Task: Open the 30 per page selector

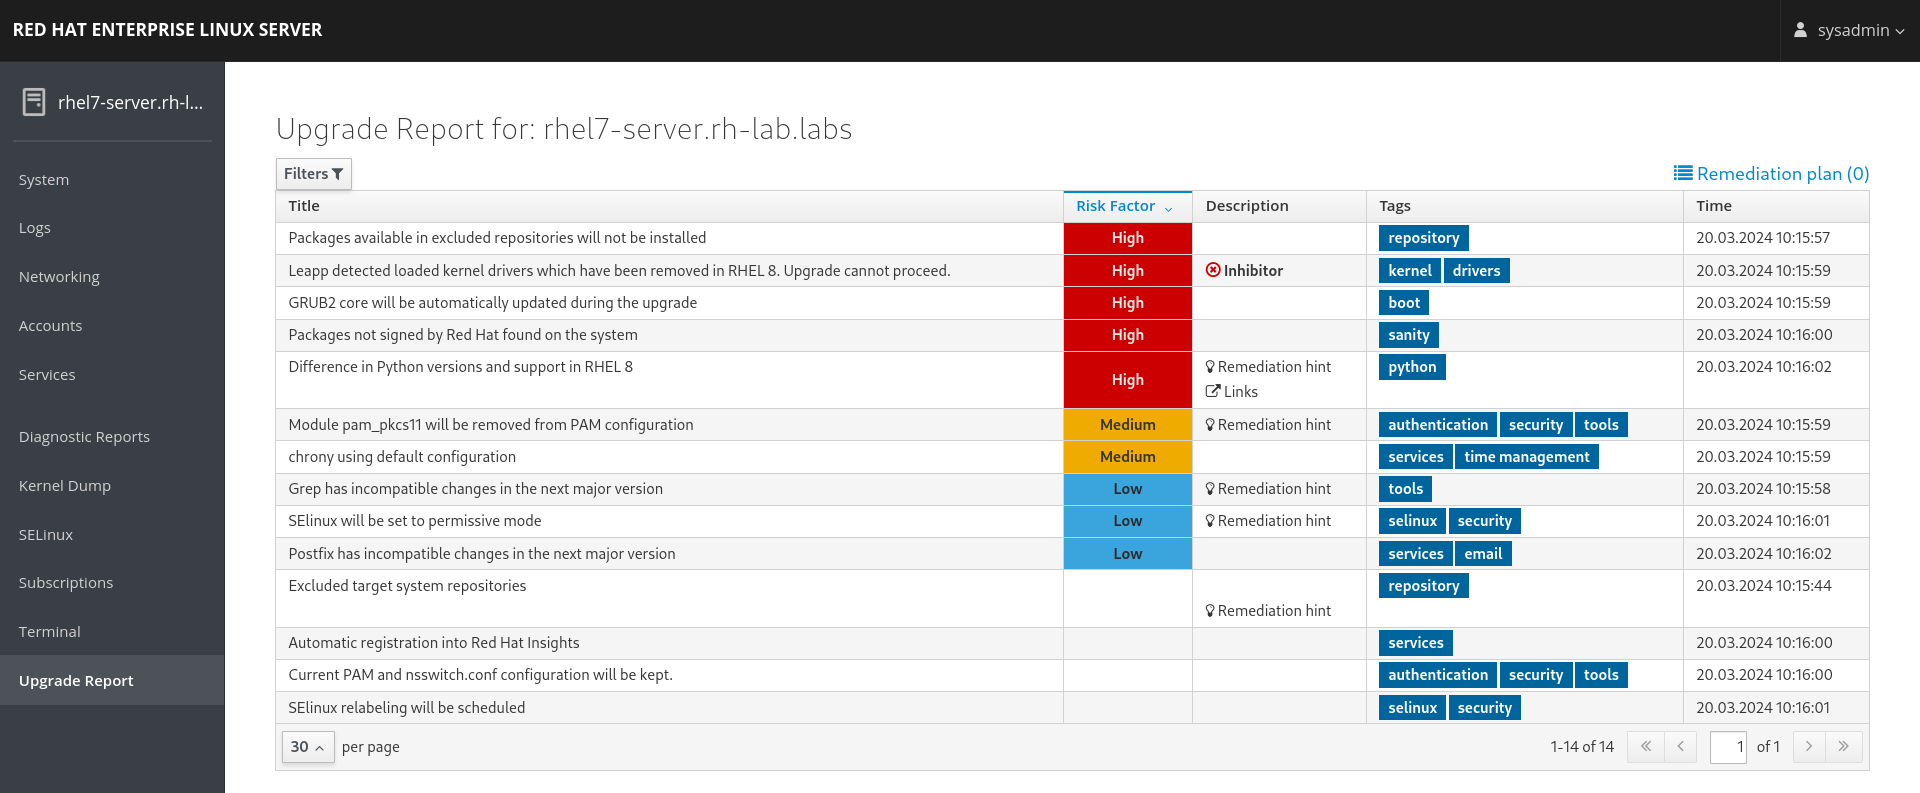Action: (307, 747)
